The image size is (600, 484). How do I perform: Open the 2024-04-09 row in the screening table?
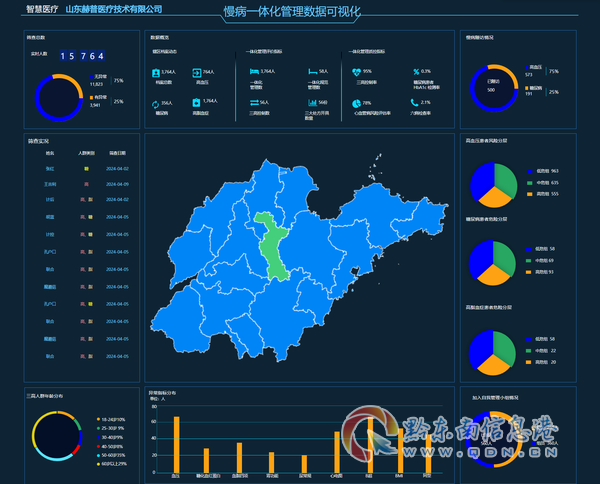(82, 184)
